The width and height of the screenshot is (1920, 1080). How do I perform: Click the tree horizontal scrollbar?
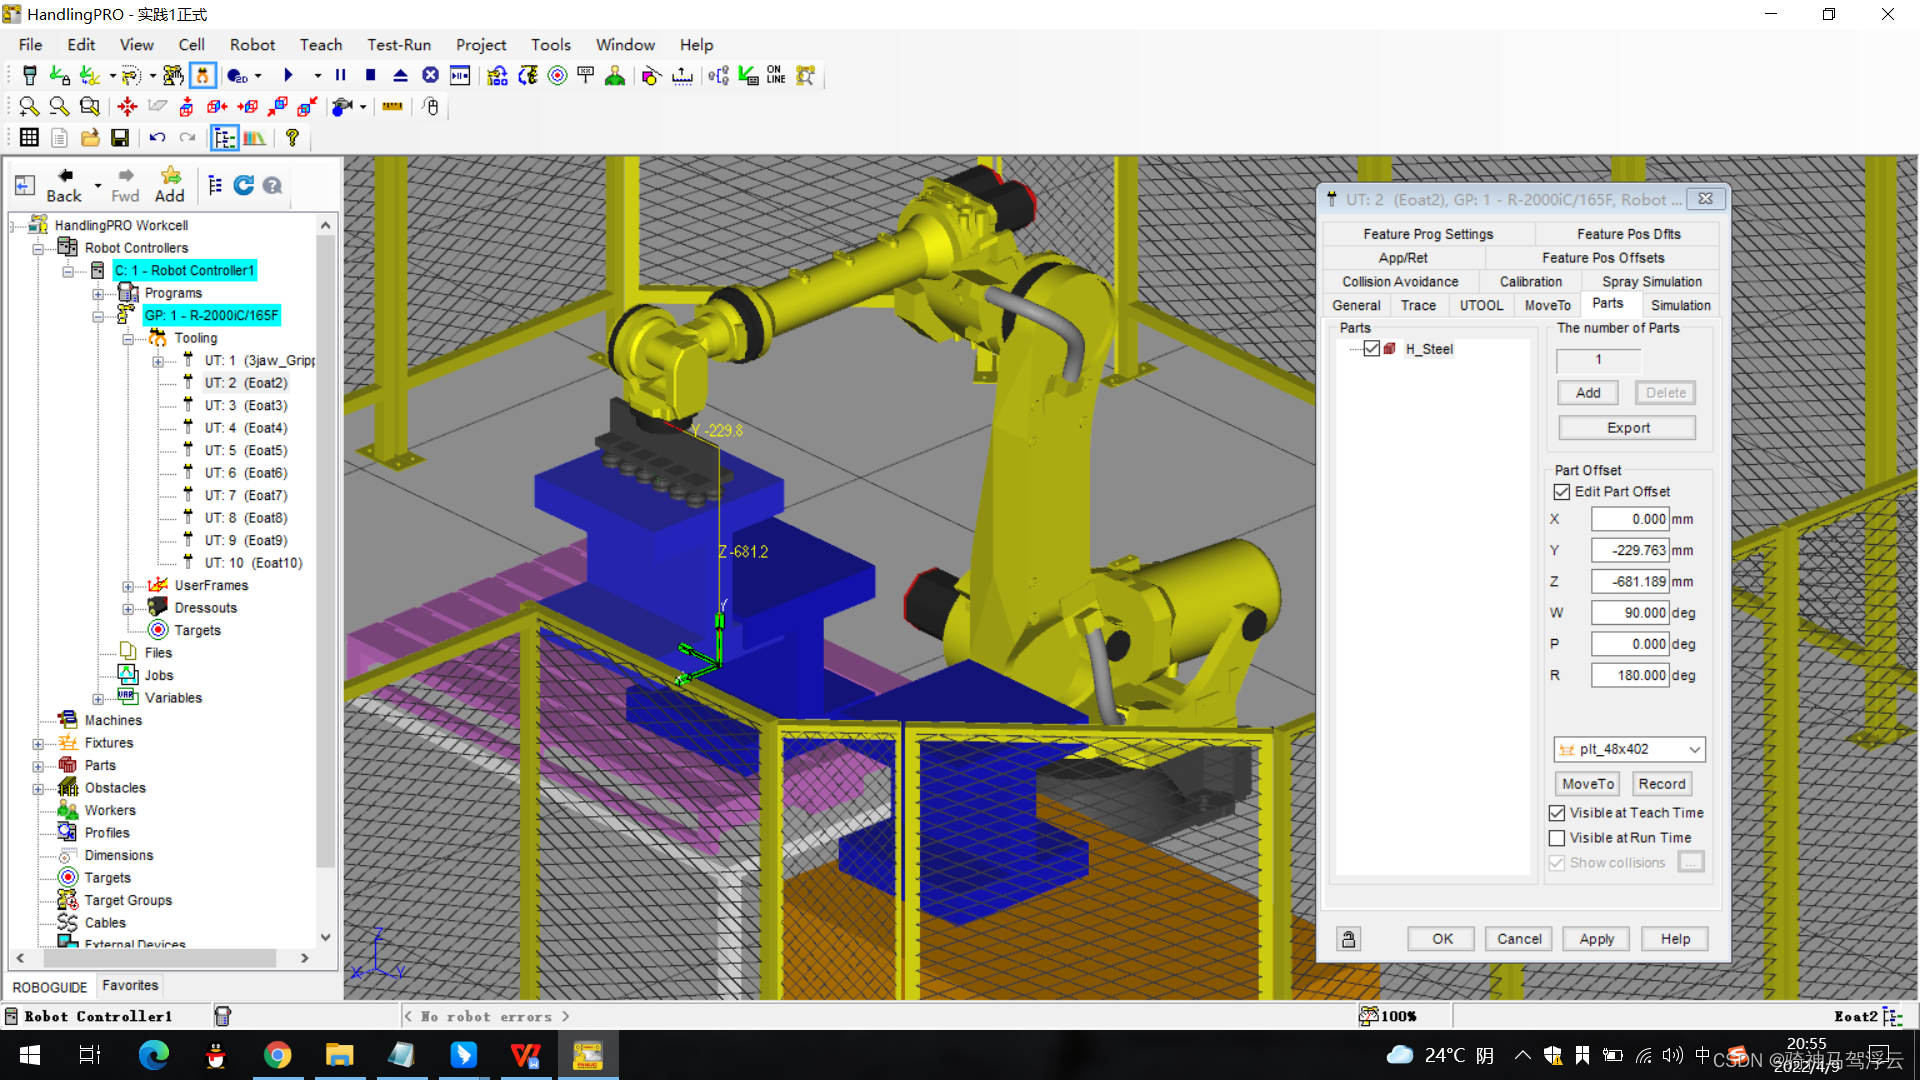[x=160, y=958]
